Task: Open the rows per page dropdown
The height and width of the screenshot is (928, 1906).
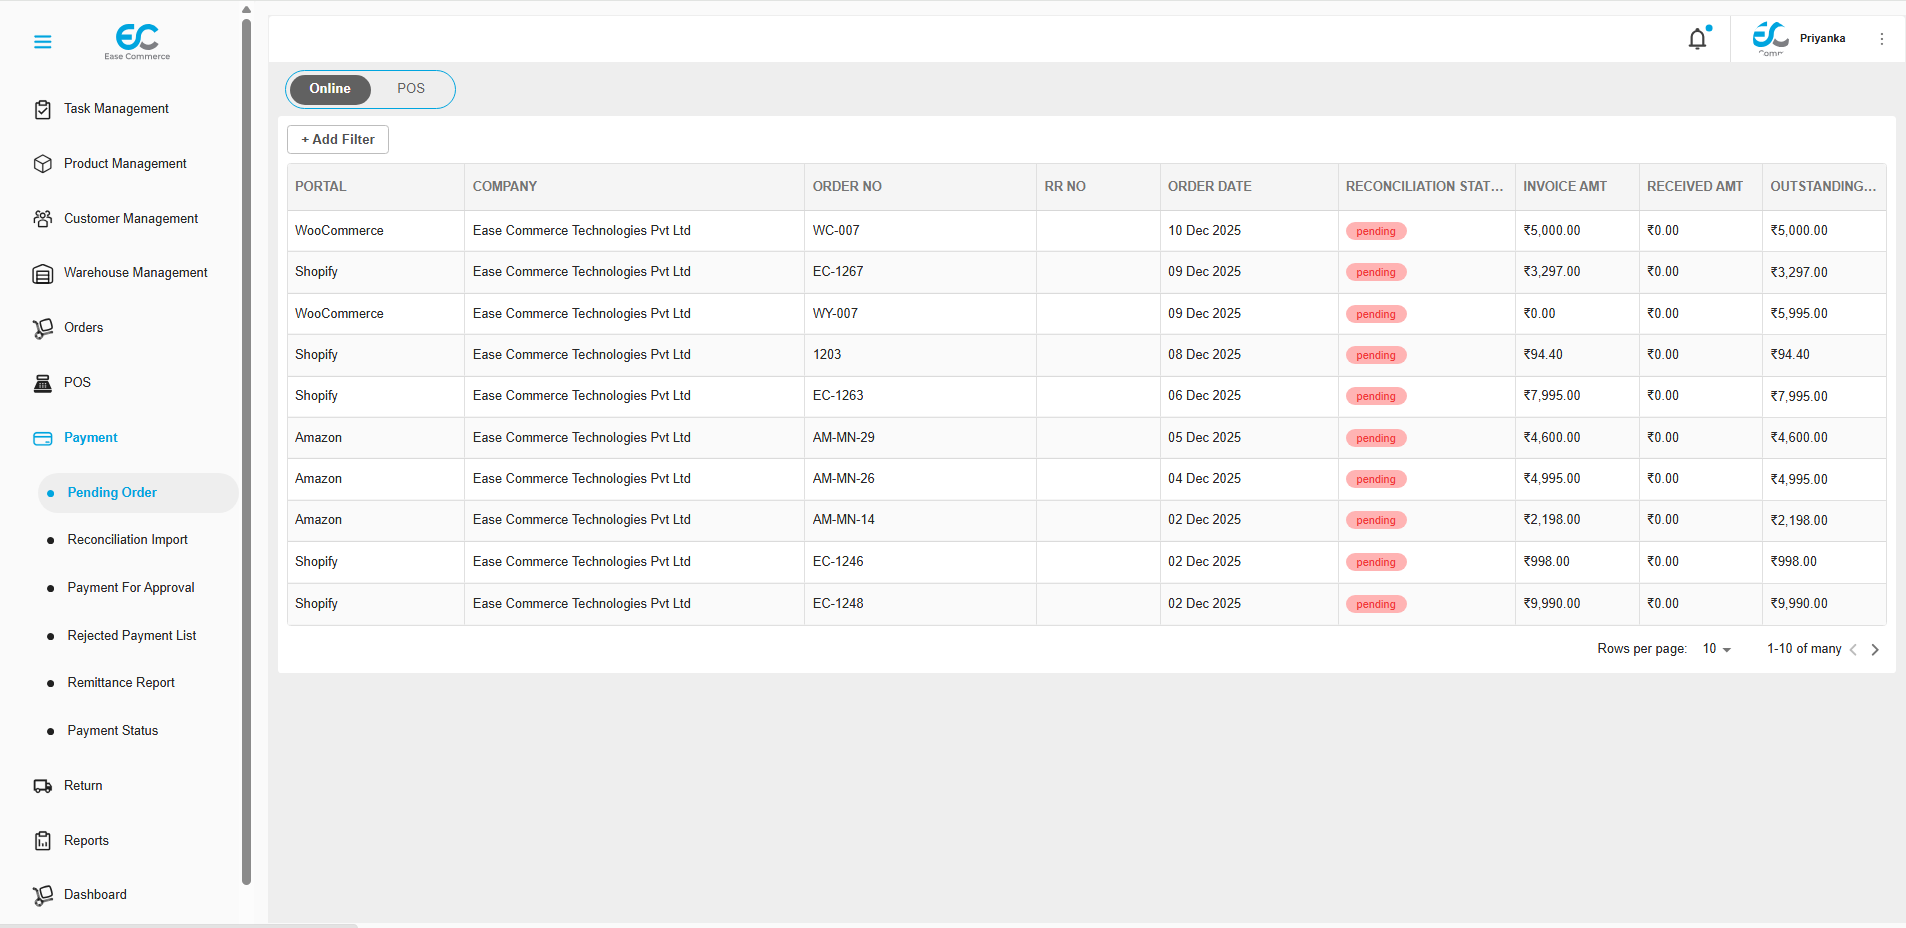Action: click(x=1716, y=649)
